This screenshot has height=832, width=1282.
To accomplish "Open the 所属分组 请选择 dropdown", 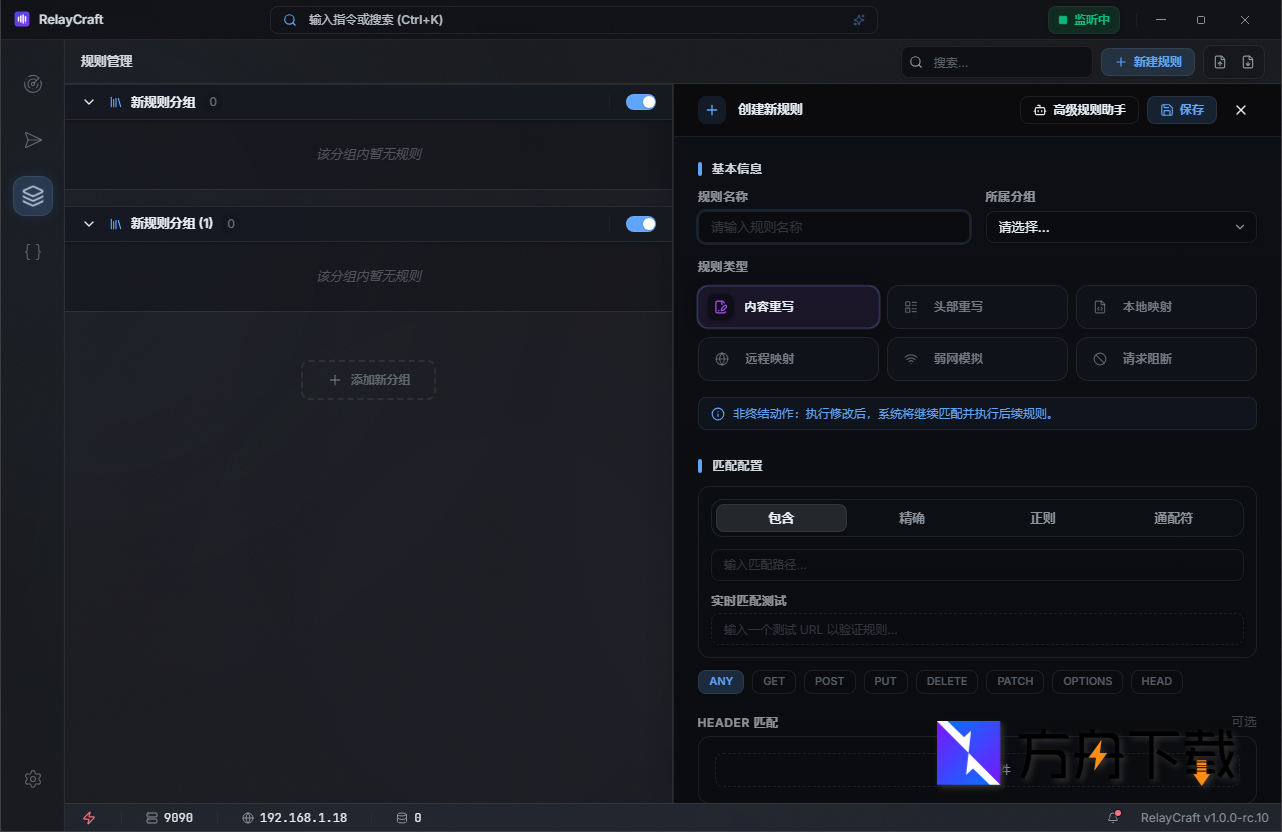I will (1120, 227).
